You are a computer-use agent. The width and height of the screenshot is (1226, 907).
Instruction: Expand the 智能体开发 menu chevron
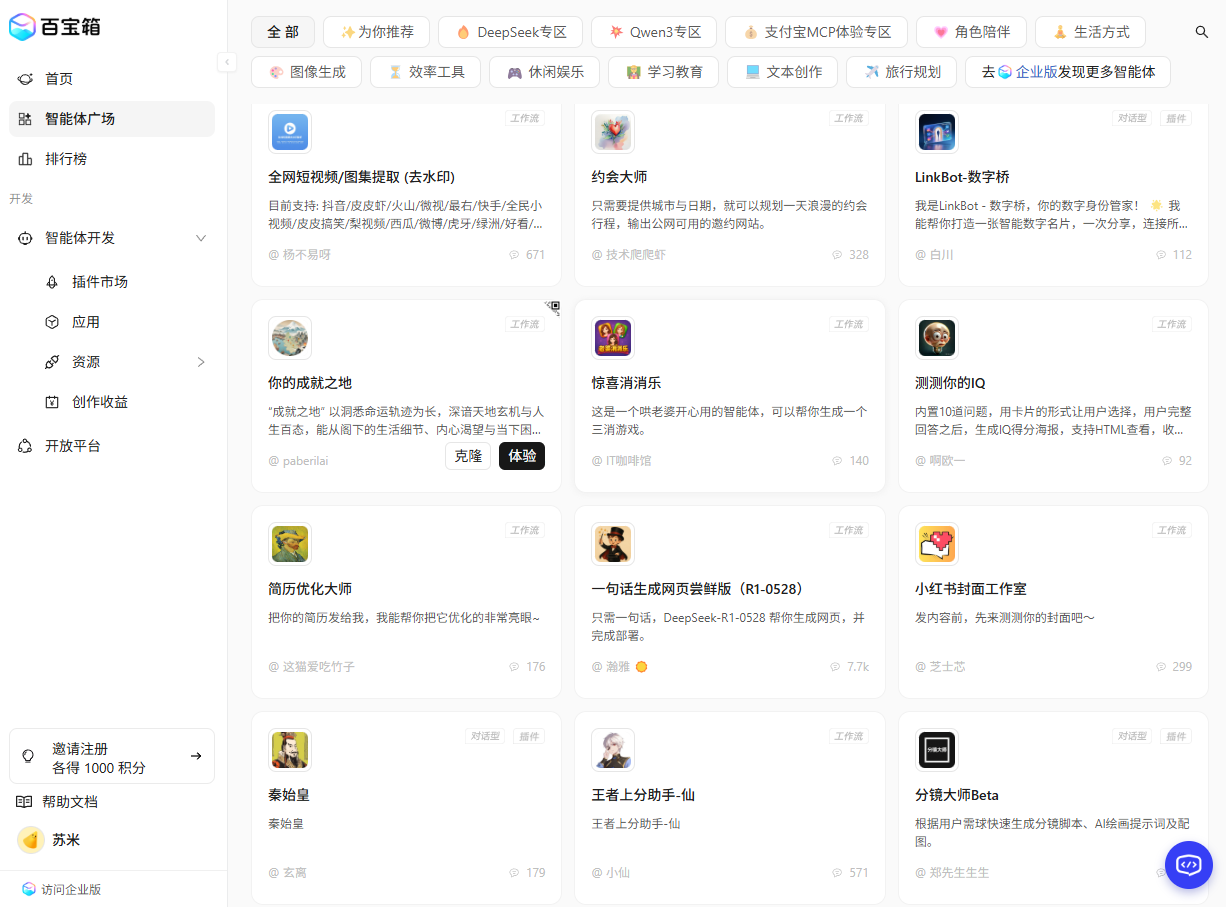click(200, 238)
